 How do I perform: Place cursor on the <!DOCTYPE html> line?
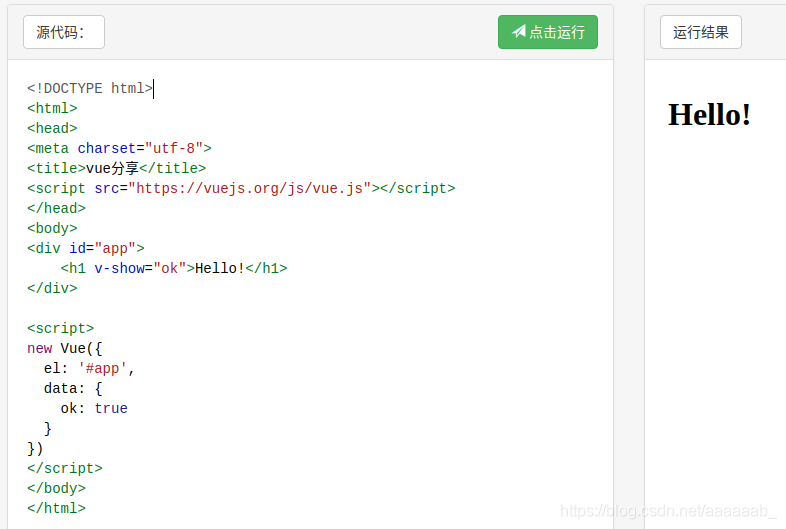pos(90,88)
